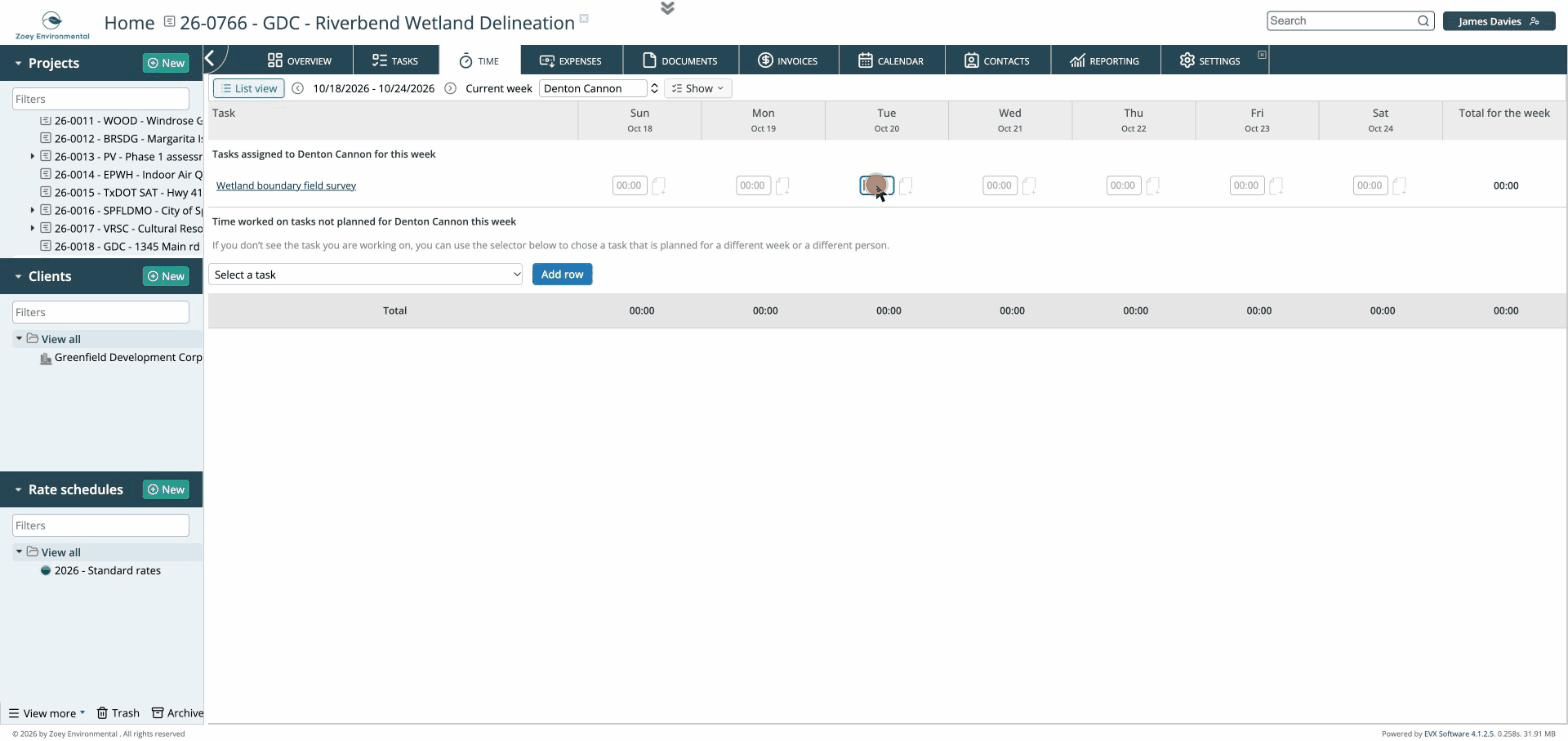Viewport: 1568px width, 741px height.
Task: Open the Select a task dropdown
Action: coord(365,275)
